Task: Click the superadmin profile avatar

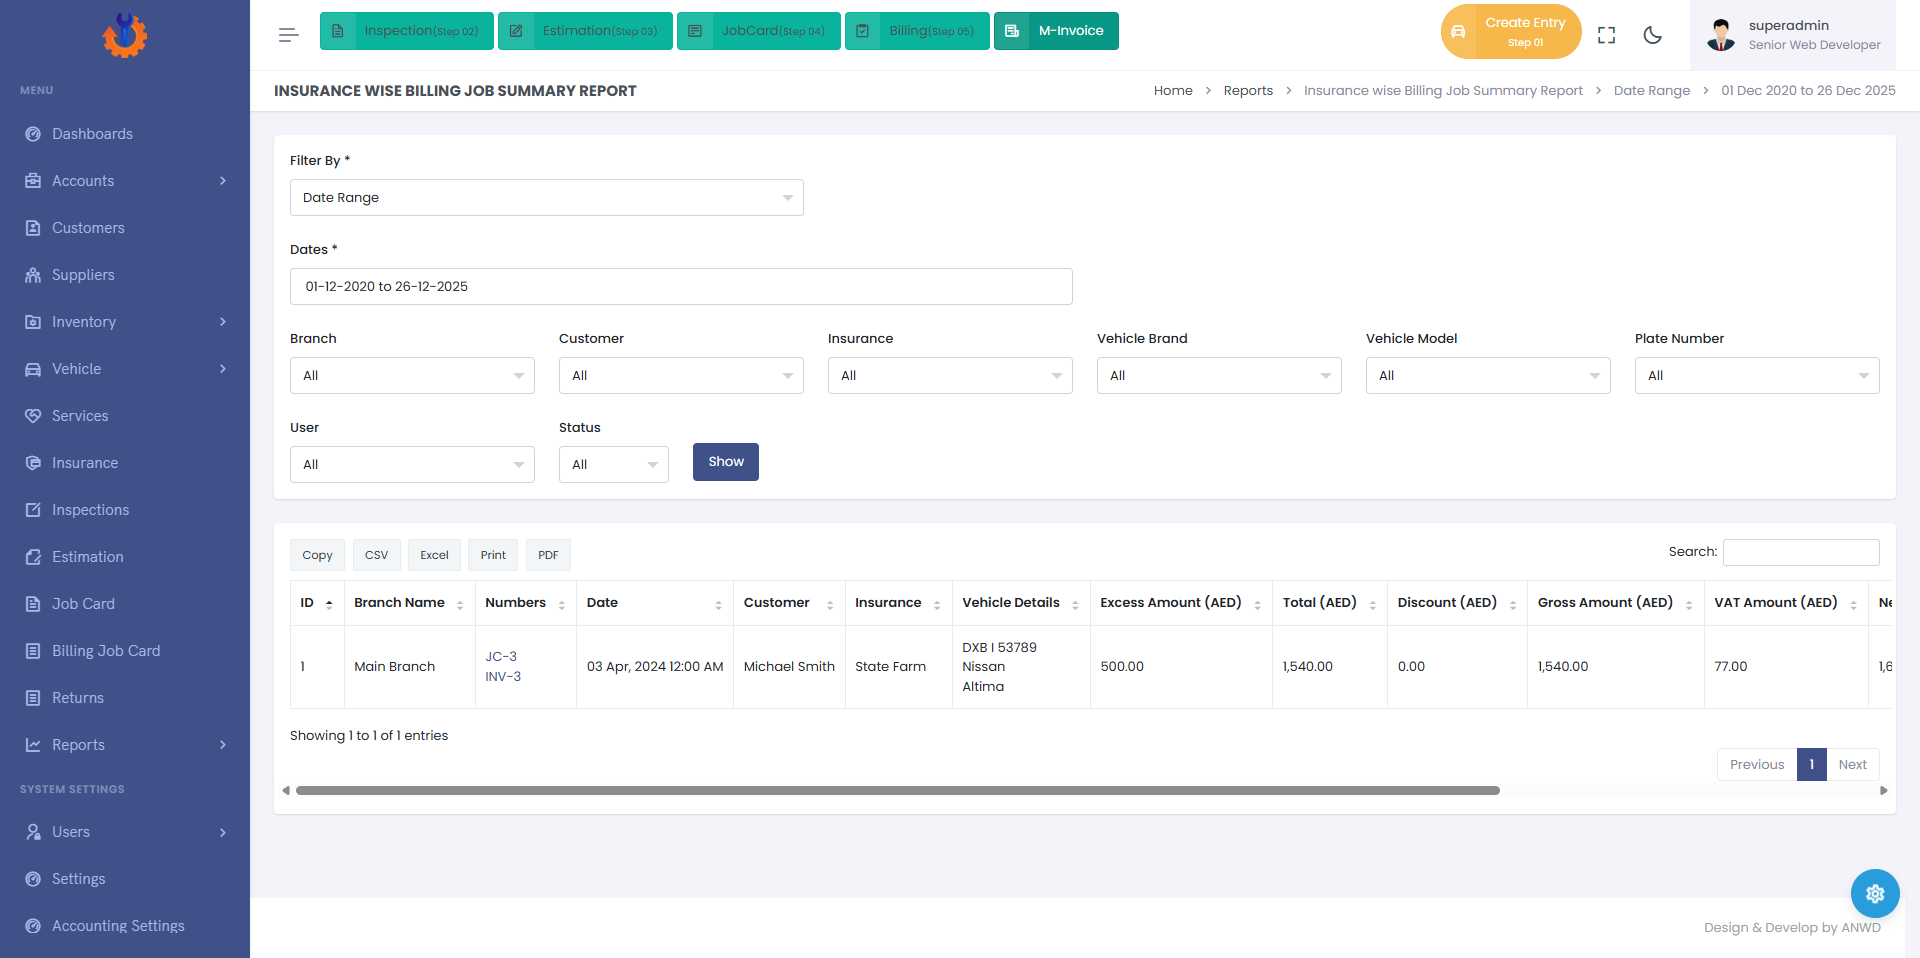Action: click(x=1721, y=35)
